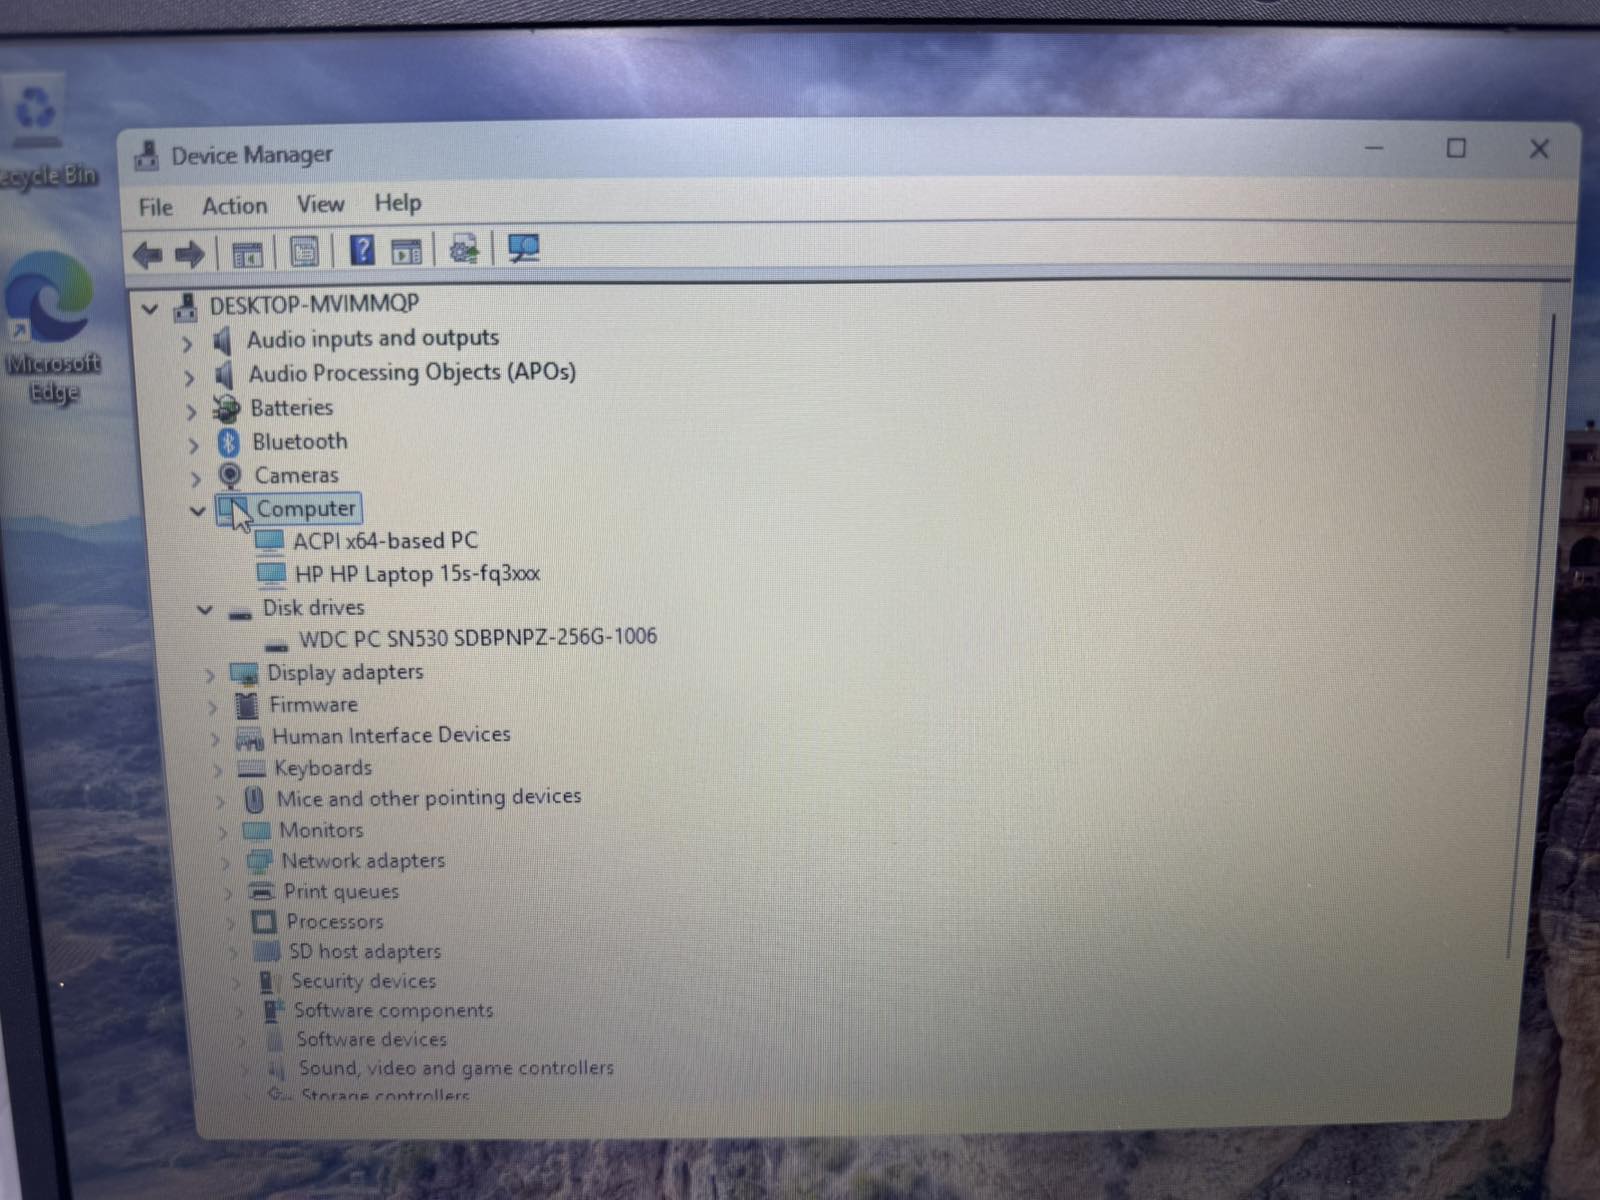This screenshot has height=1200, width=1600.
Task: Open the Action menu
Action: (x=234, y=206)
